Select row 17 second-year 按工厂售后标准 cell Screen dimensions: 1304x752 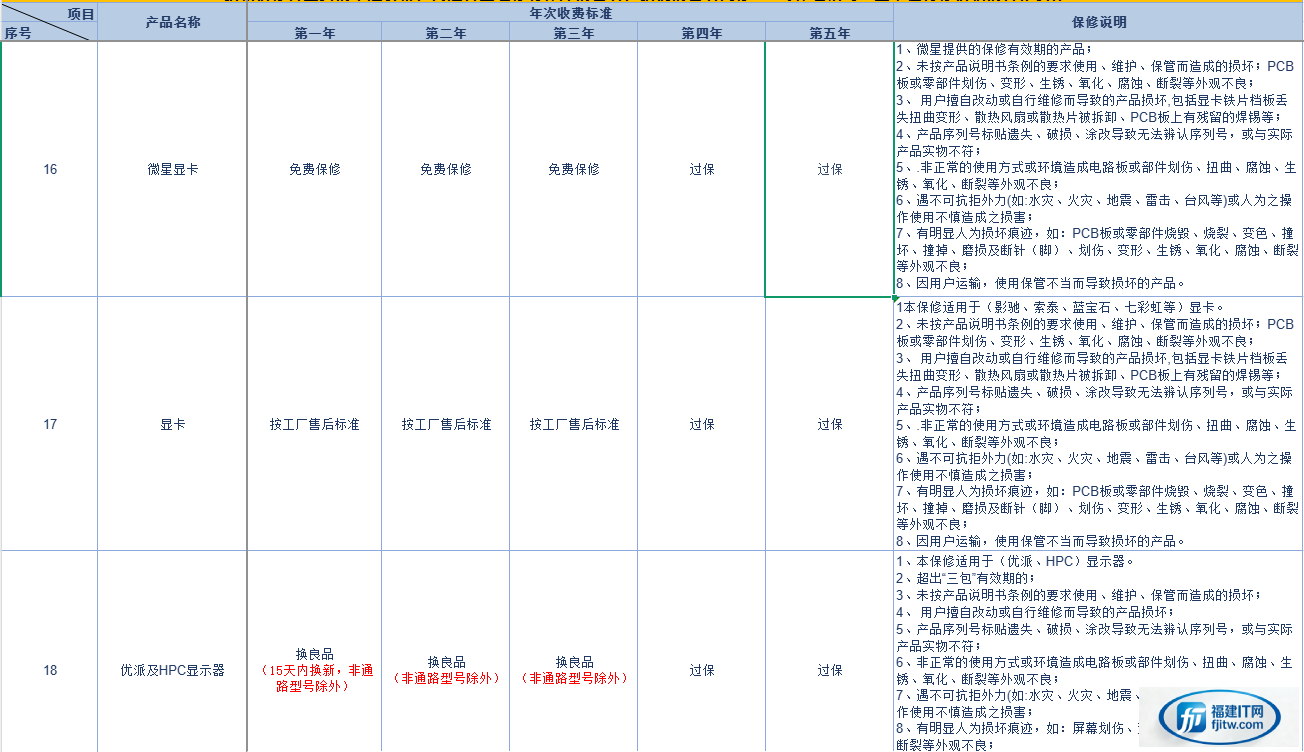(445, 424)
